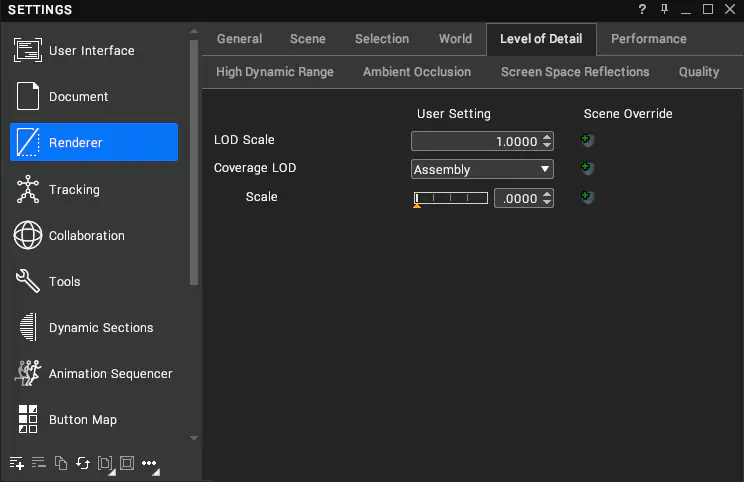Open the User Interface settings category
The image size is (744, 482).
tap(94, 50)
